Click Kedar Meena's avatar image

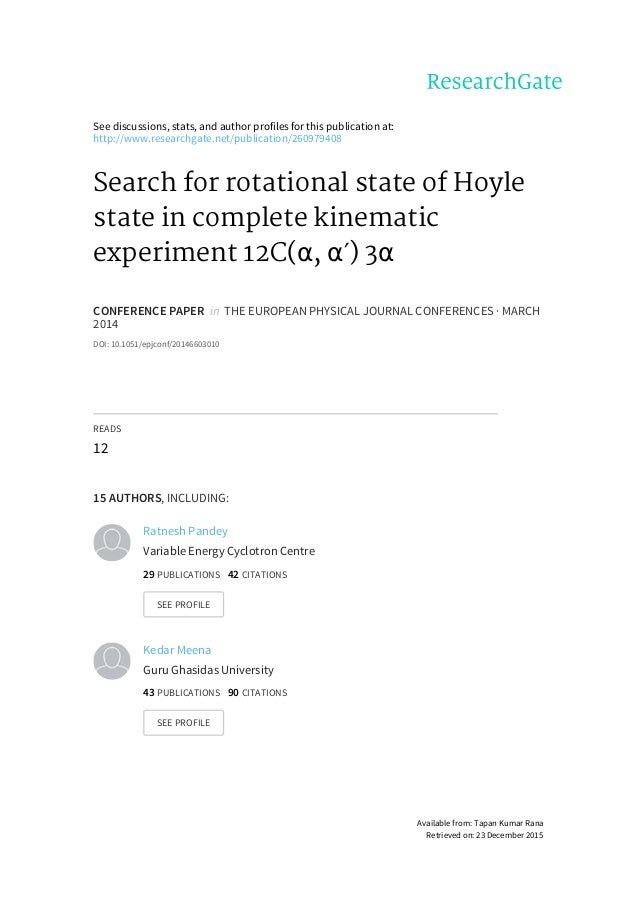pyautogui.click(x=112, y=660)
